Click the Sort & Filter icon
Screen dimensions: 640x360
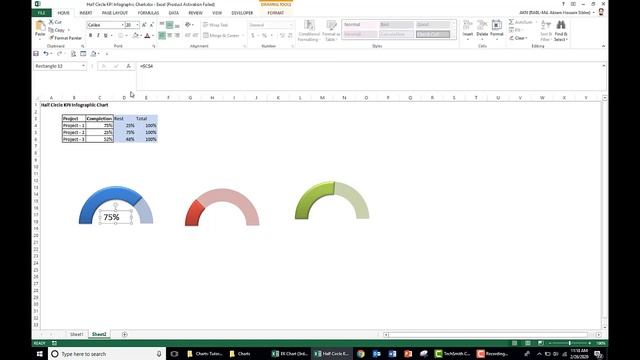[x=546, y=25]
